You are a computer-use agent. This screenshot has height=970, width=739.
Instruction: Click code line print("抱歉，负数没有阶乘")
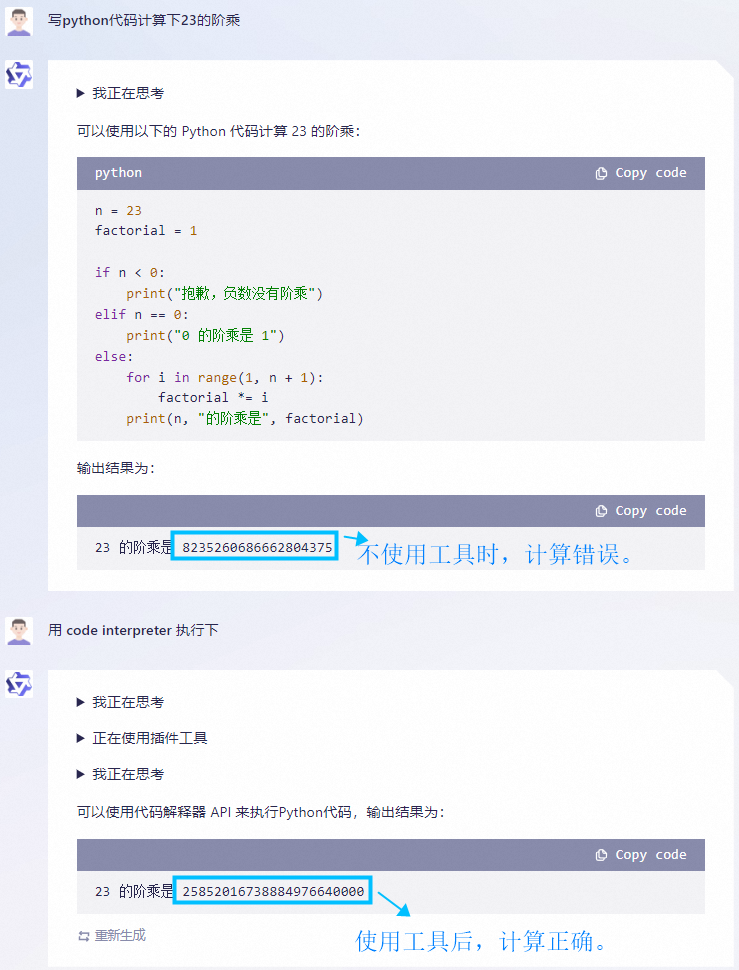click(224, 293)
